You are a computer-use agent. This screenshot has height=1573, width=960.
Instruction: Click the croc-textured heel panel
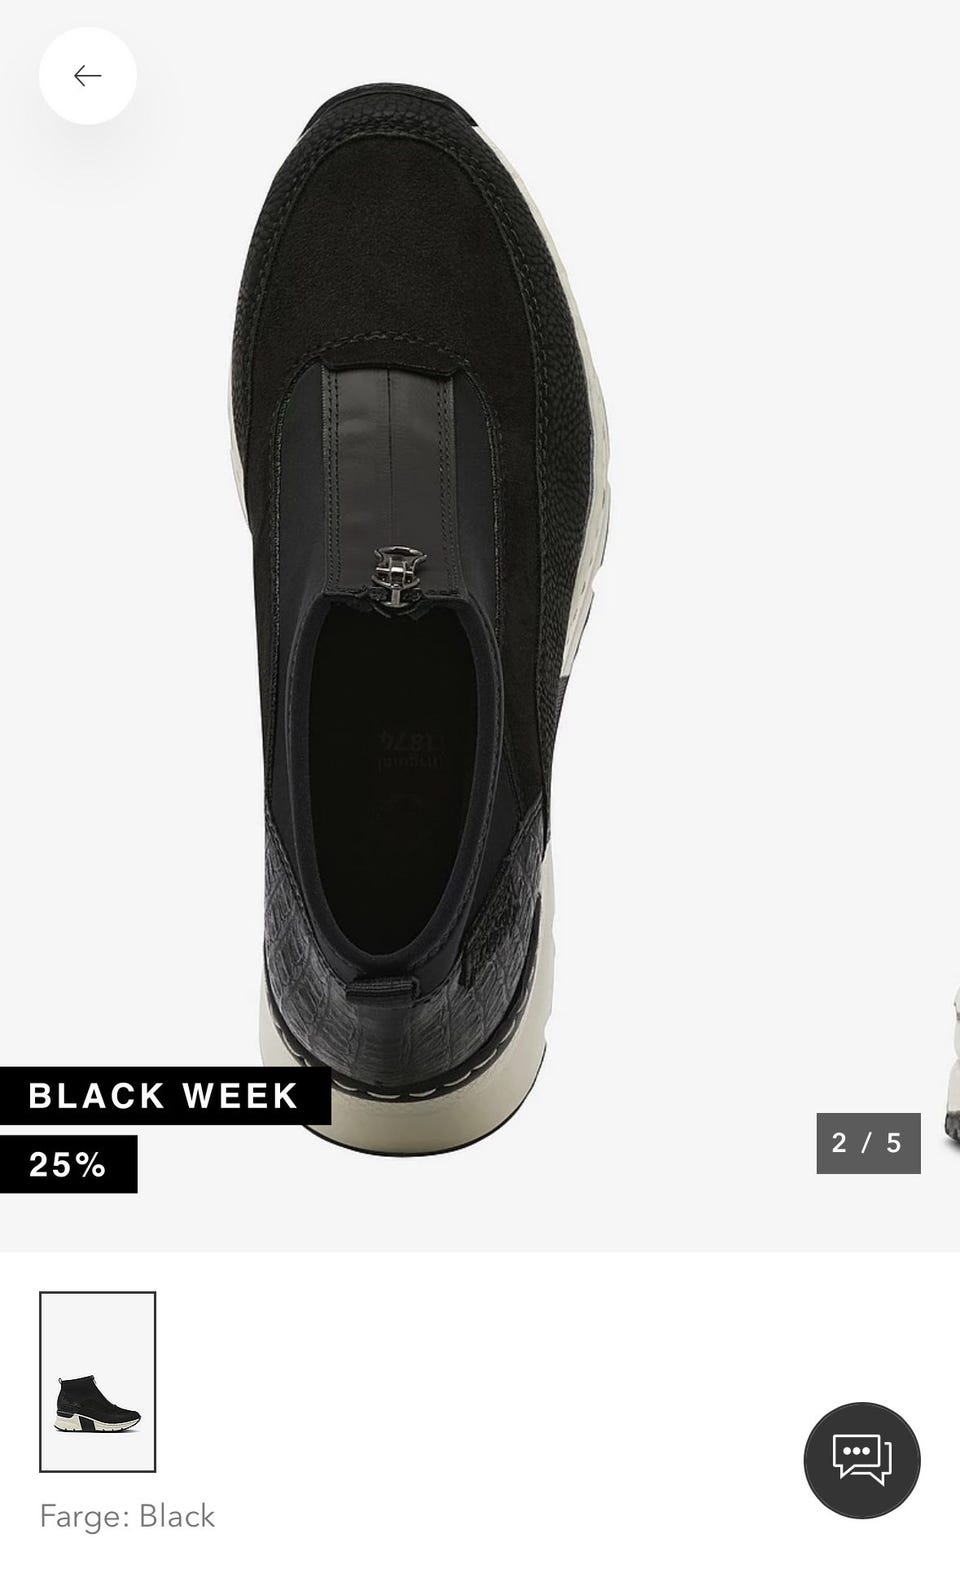(330, 990)
